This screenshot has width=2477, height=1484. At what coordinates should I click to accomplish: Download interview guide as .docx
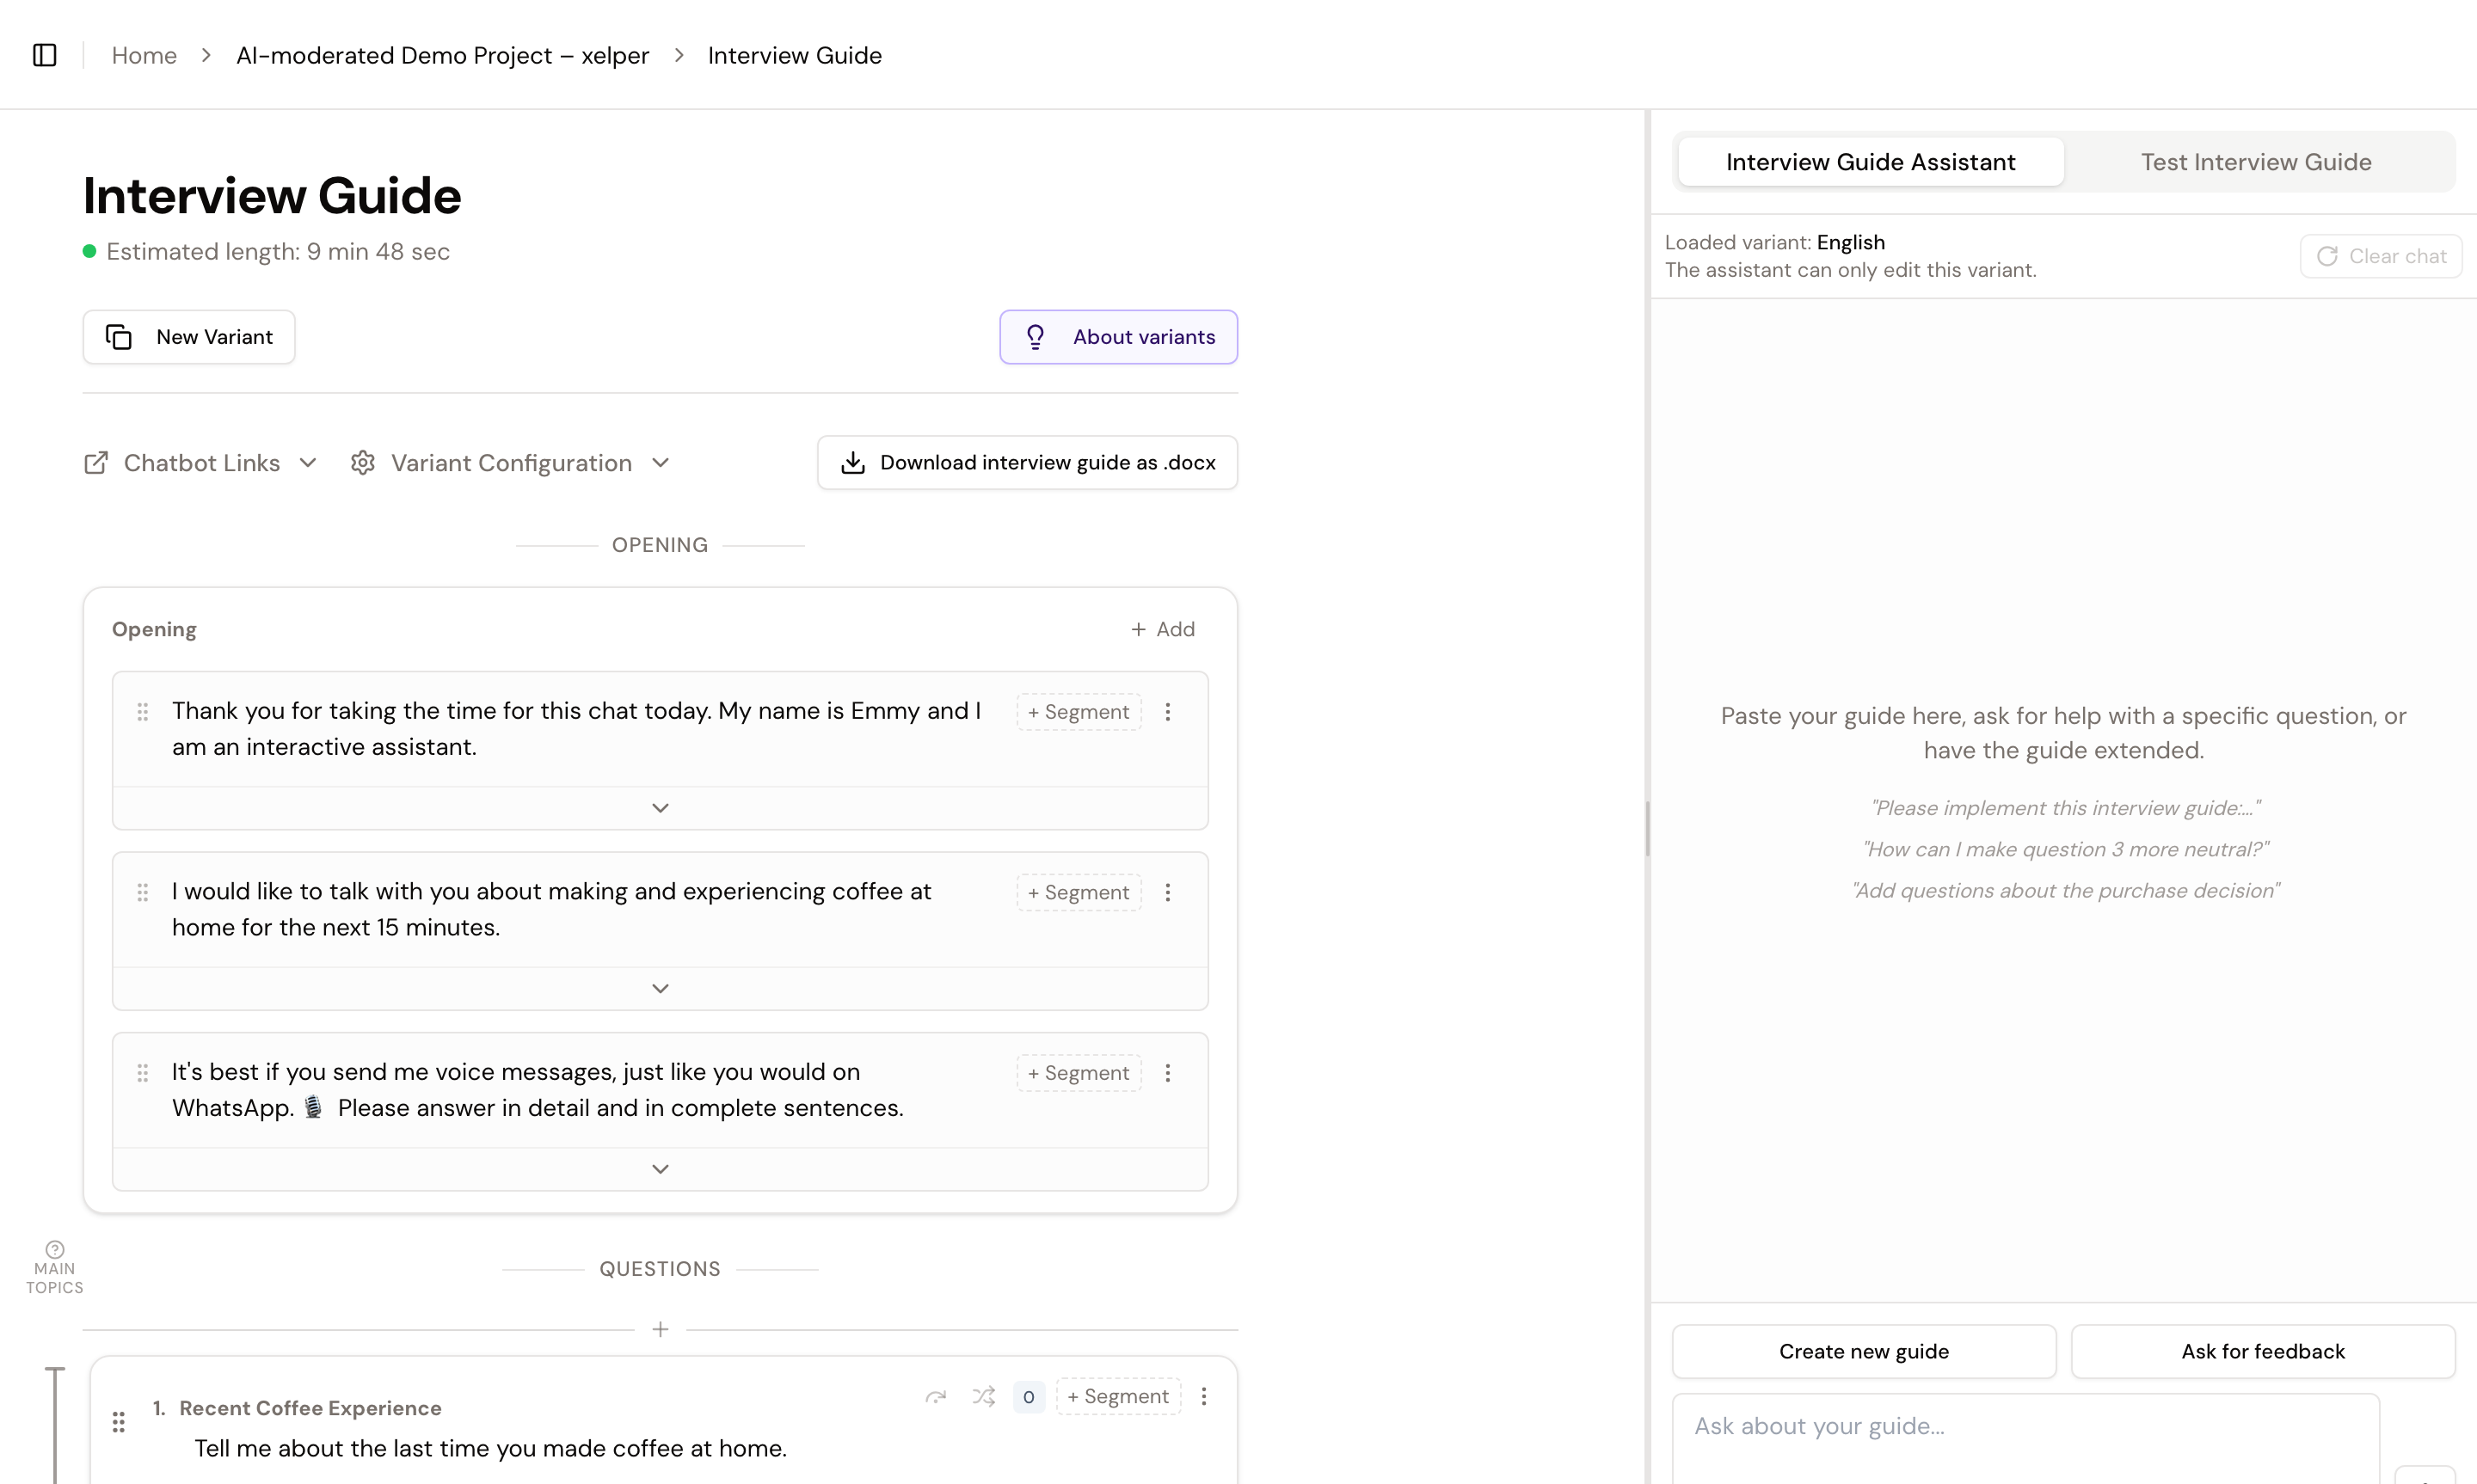pos(1027,462)
